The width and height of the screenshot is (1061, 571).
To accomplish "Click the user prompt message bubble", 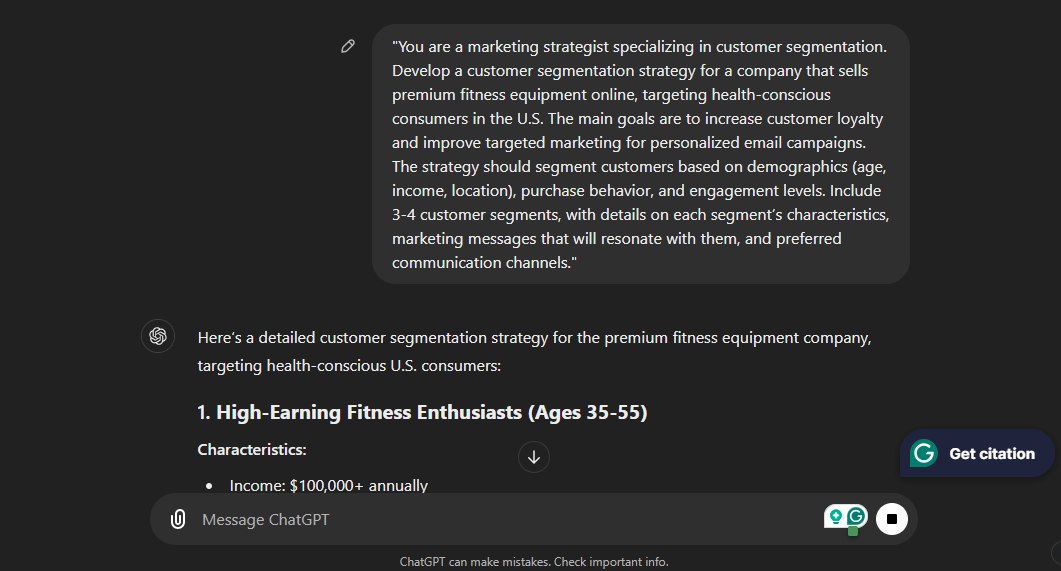I will 641,154.
